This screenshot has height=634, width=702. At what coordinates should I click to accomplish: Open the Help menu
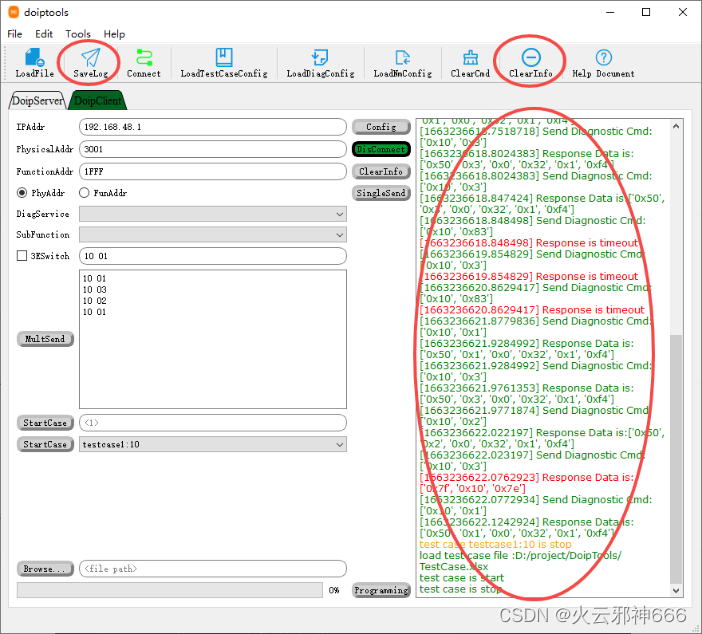pos(114,34)
